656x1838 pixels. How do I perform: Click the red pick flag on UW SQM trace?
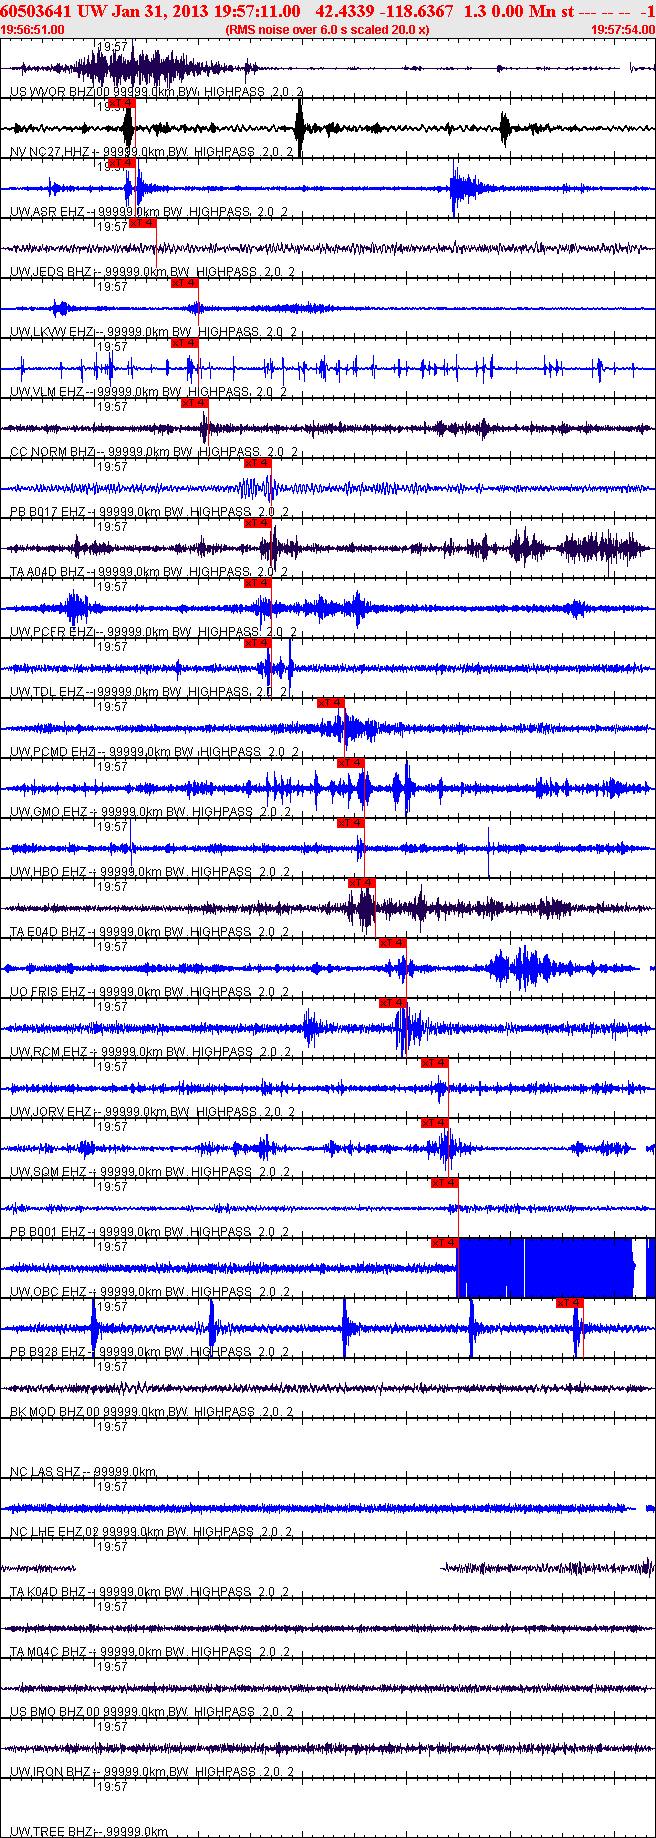tap(434, 1123)
